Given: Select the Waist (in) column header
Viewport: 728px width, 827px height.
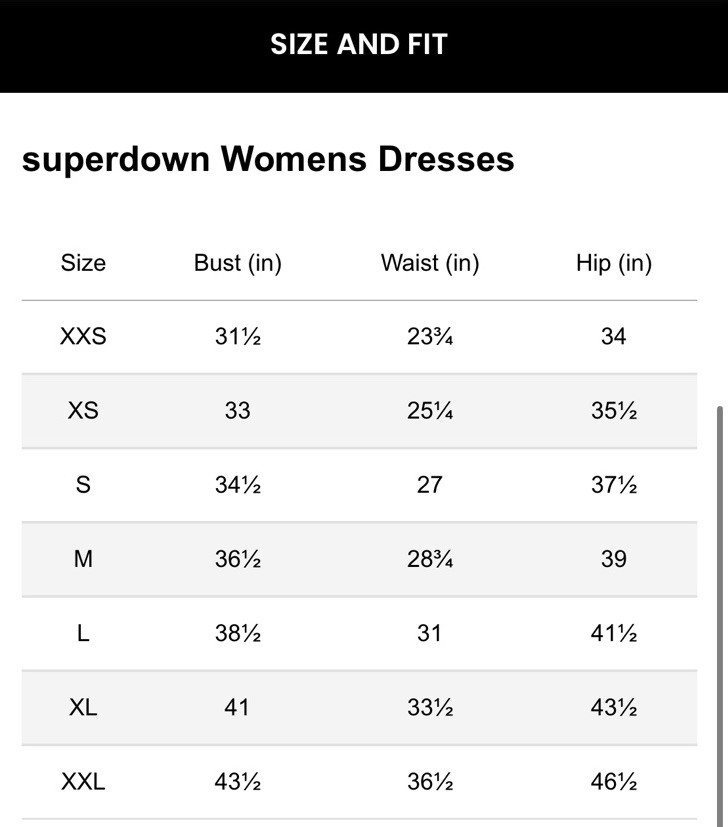Looking at the screenshot, I should tap(430, 263).
